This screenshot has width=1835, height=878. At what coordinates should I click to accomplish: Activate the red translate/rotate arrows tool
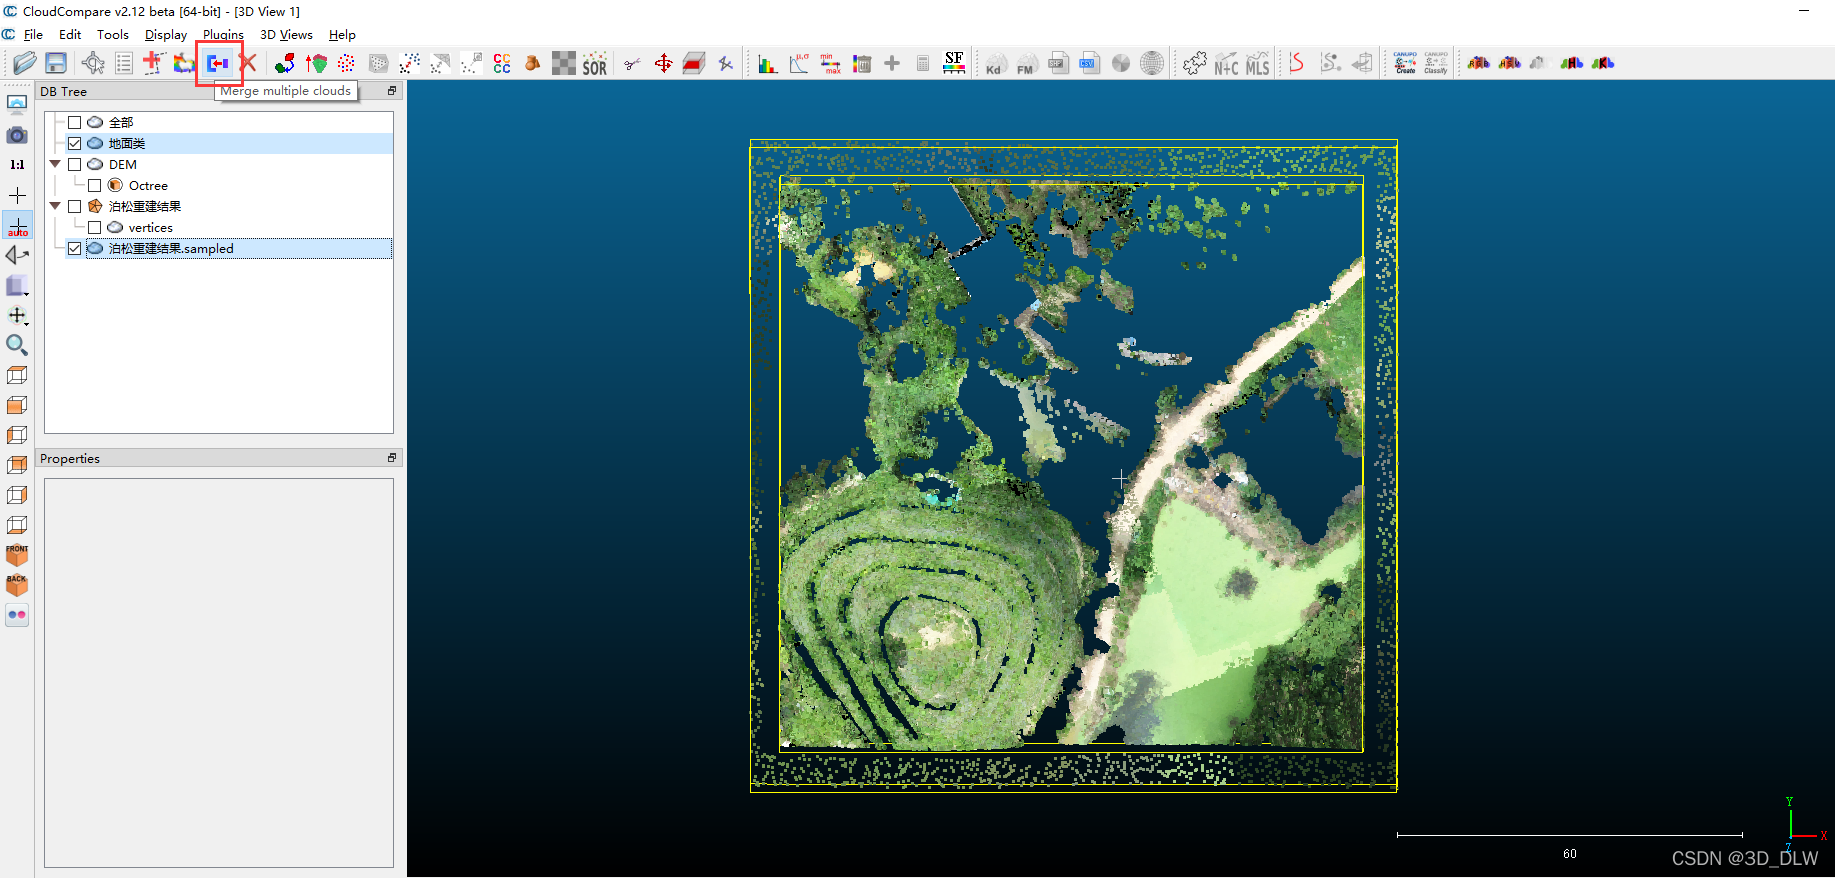coord(663,63)
